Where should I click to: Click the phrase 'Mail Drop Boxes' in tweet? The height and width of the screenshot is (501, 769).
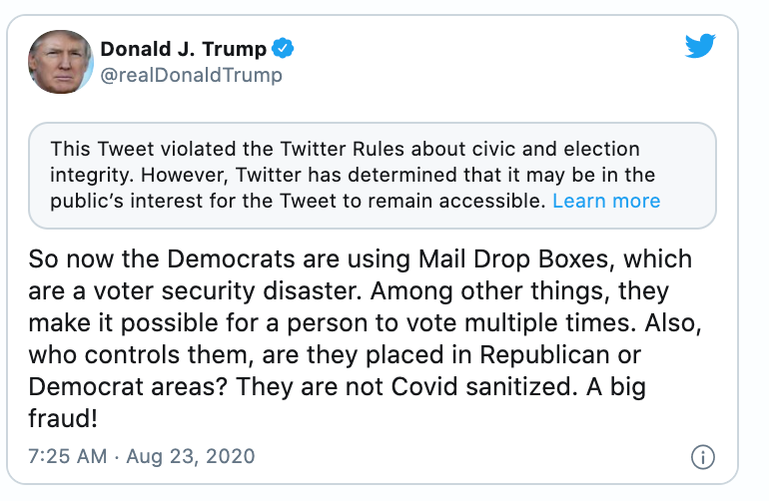coord(513,259)
